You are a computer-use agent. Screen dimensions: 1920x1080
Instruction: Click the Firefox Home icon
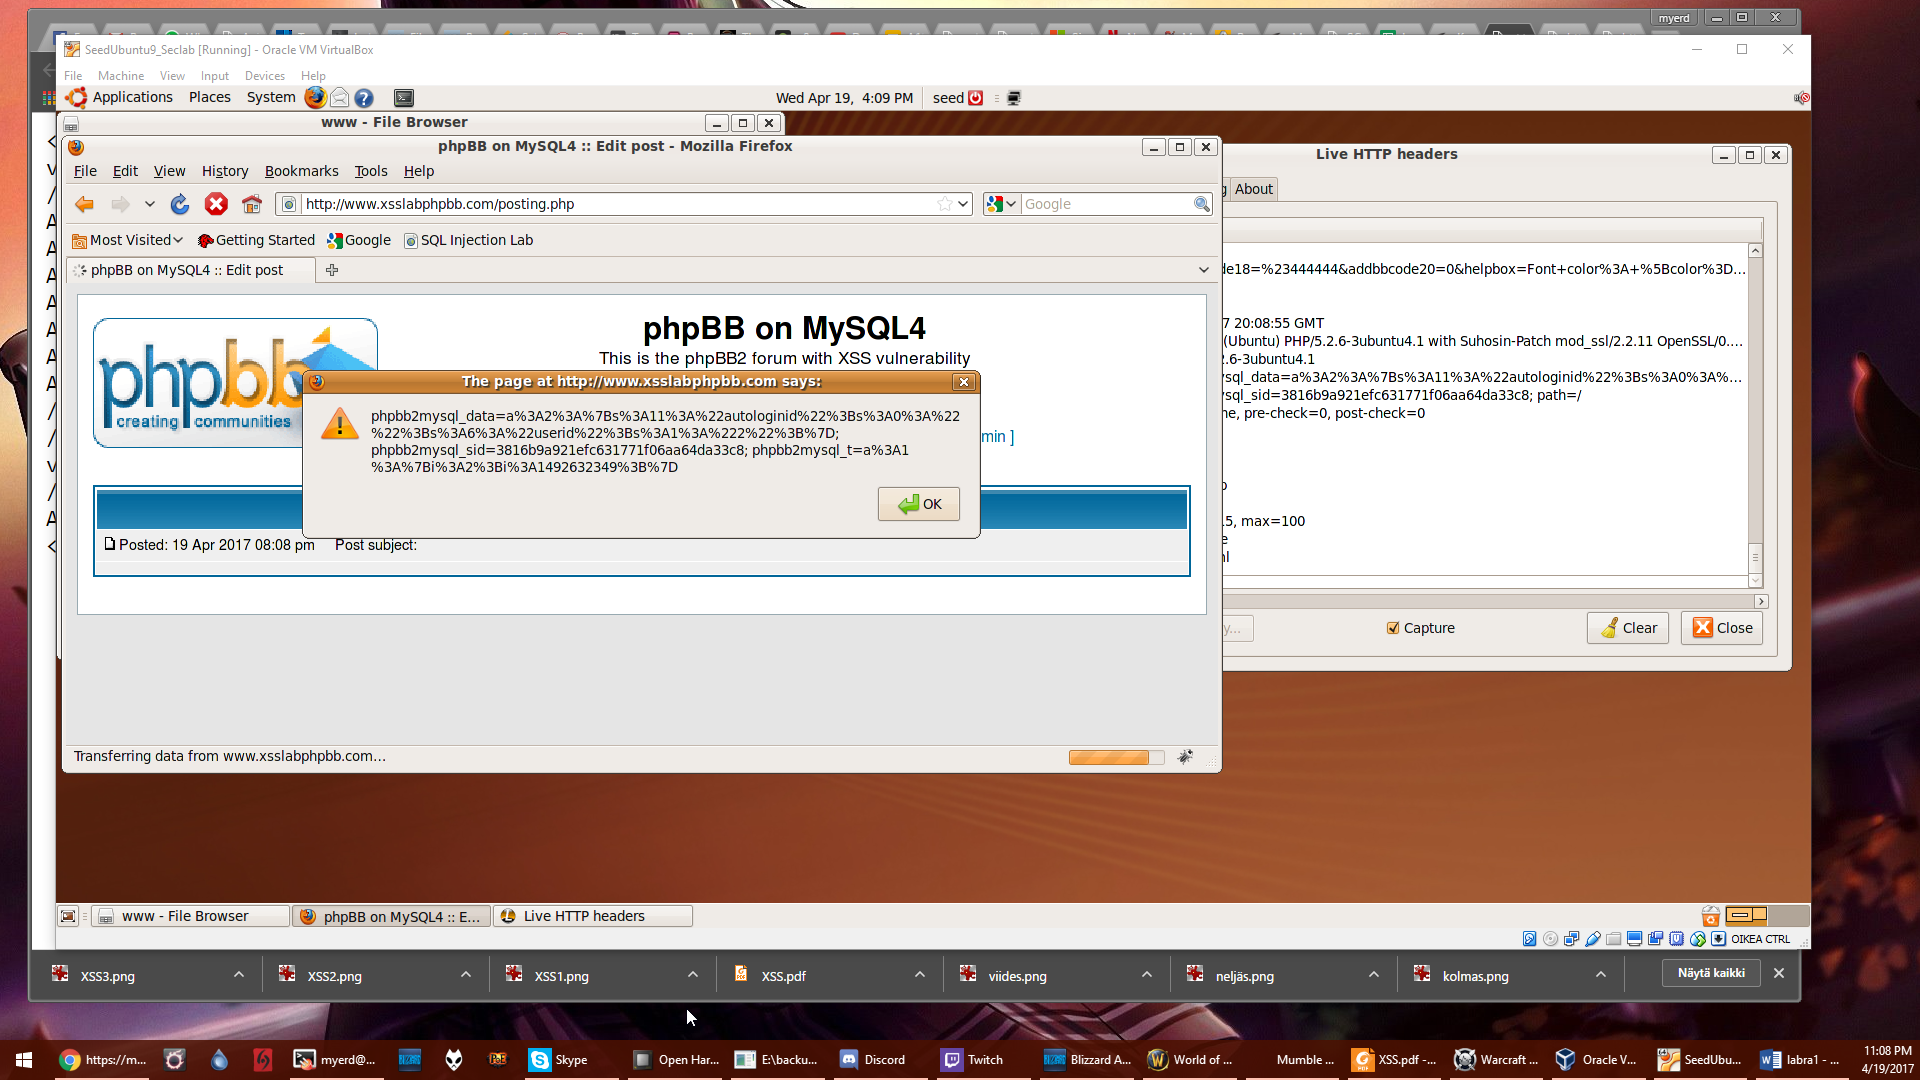[252, 204]
